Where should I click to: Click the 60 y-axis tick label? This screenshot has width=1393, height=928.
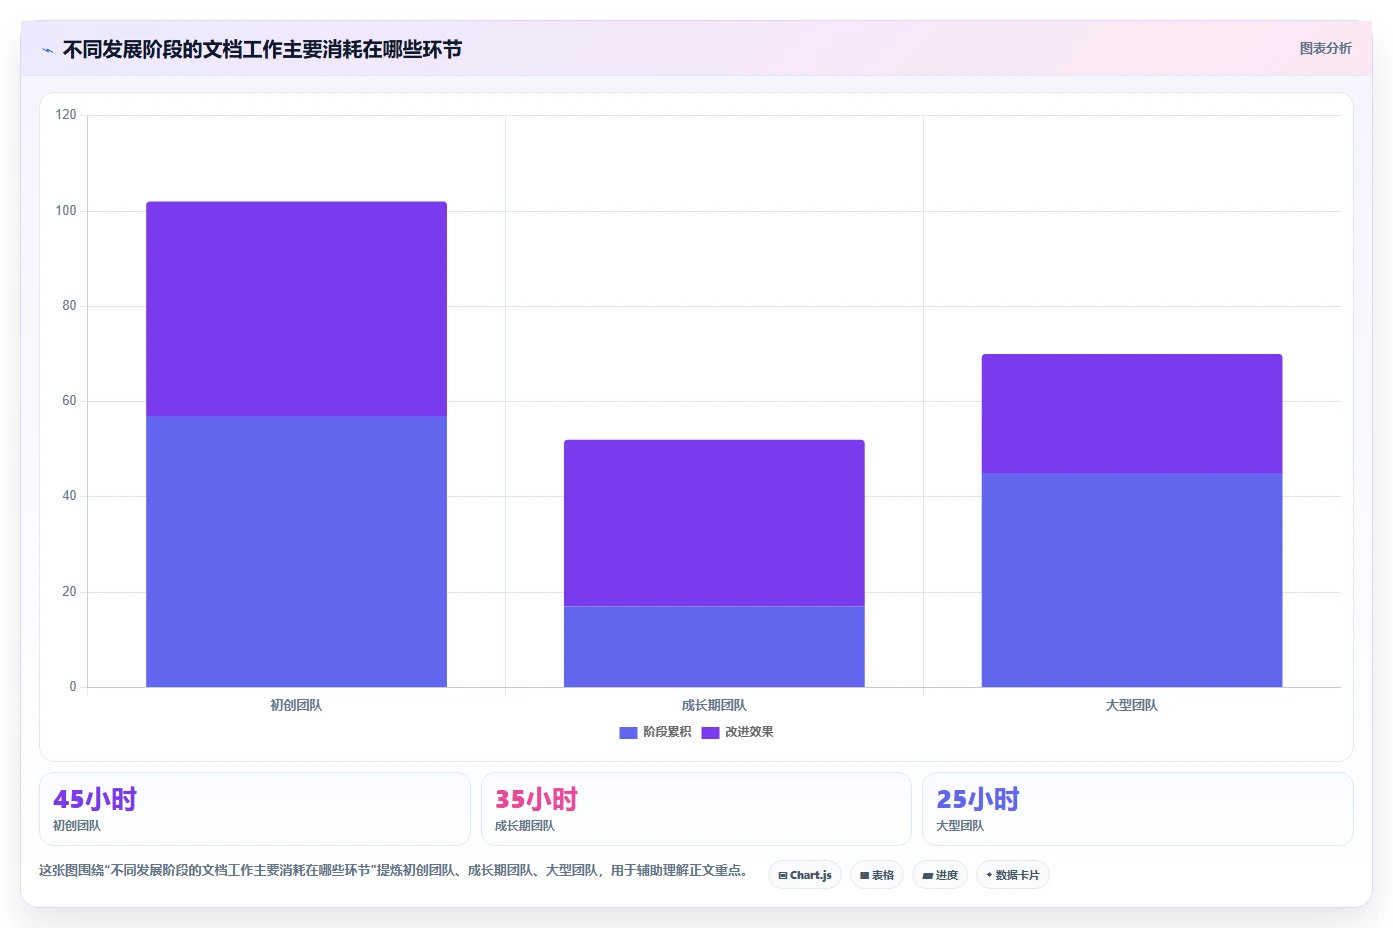tap(69, 400)
